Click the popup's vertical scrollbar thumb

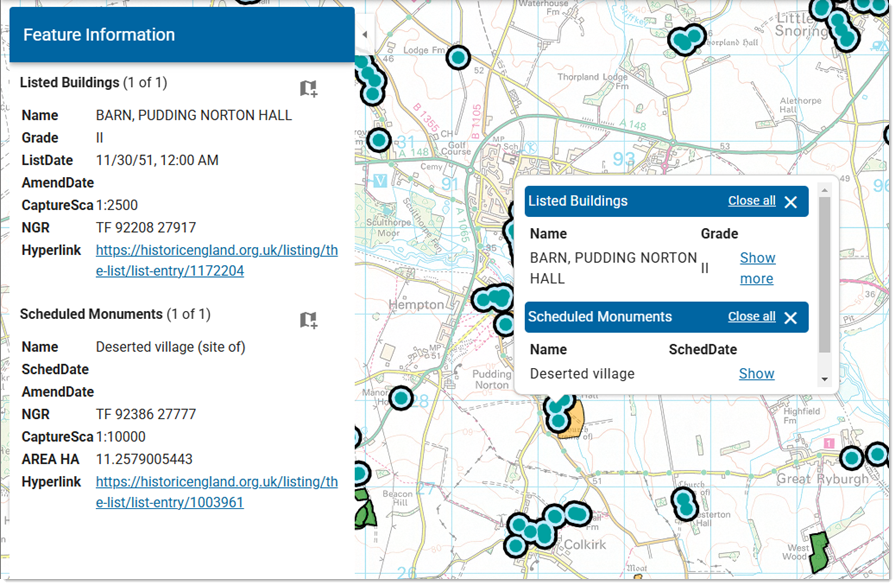point(824,275)
